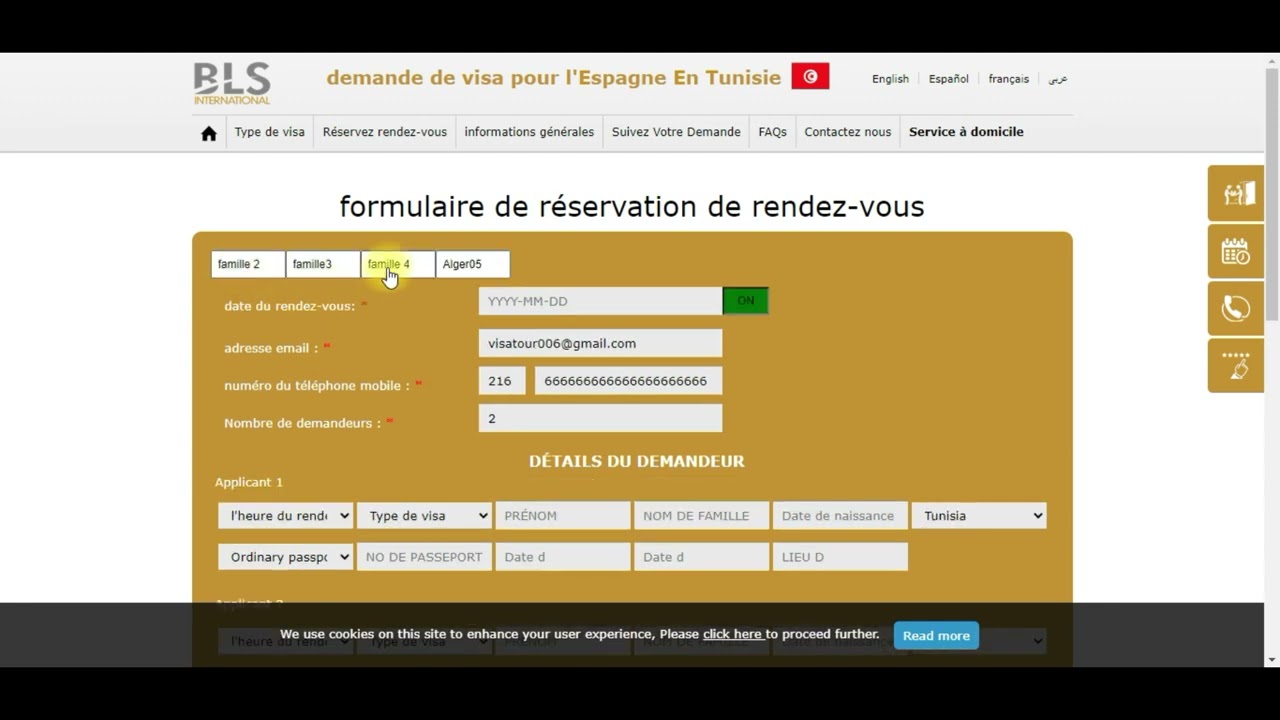Select the famille 2 autofill button
Image resolution: width=1280 pixels, height=720 pixels.
[248, 264]
